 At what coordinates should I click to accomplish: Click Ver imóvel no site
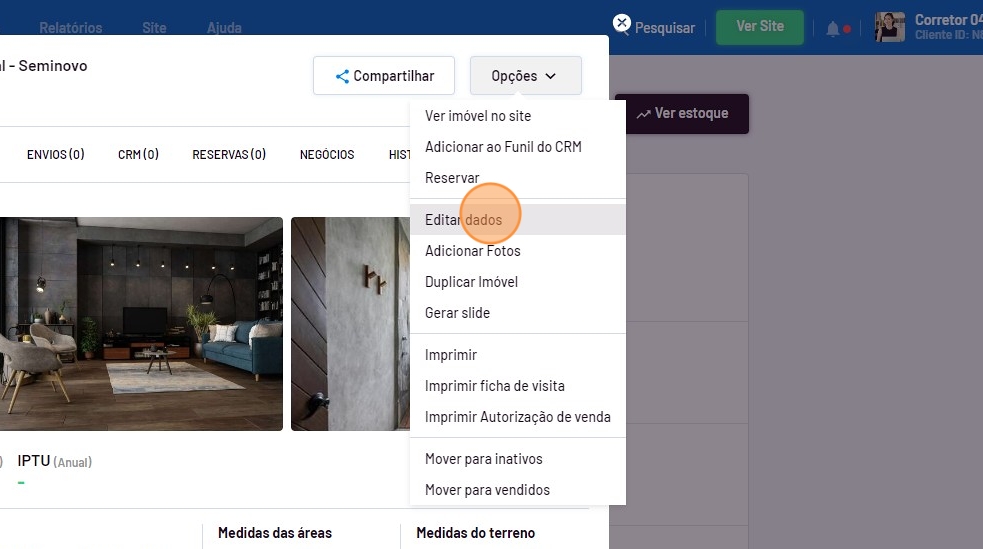pyautogui.click(x=478, y=116)
